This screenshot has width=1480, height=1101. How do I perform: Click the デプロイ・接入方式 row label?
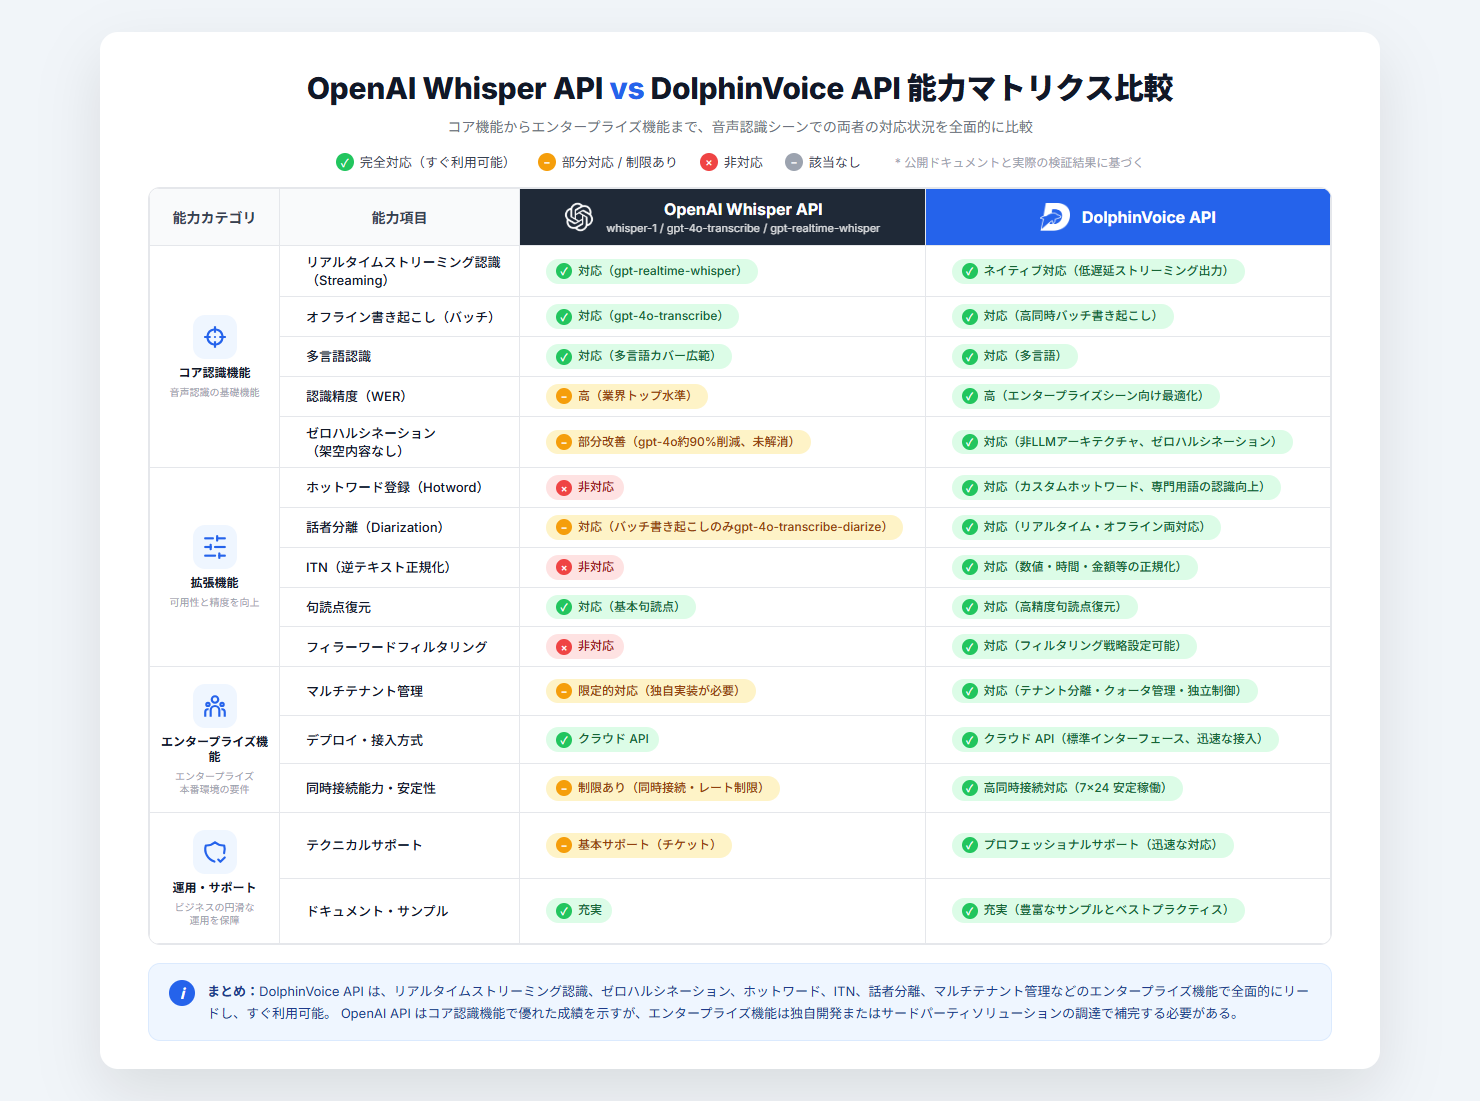coord(364,740)
